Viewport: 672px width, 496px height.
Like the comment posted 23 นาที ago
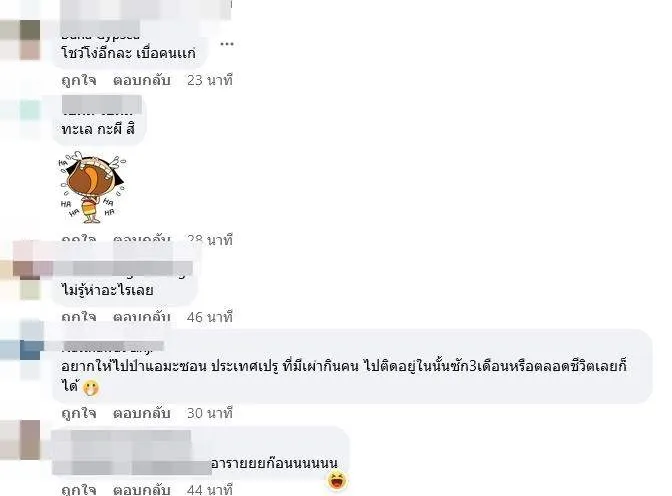click(79, 80)
